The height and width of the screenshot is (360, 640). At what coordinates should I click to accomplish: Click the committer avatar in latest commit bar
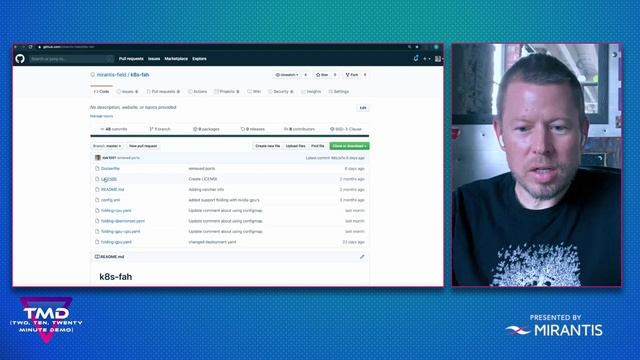98,158
